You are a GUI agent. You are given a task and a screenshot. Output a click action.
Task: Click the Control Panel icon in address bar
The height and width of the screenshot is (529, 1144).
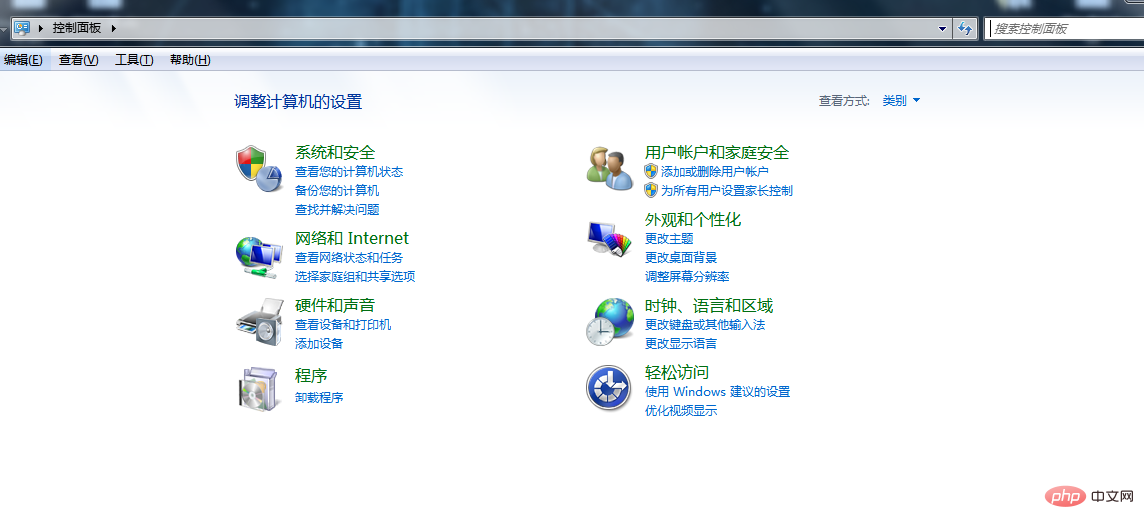(x=22, y=28)
